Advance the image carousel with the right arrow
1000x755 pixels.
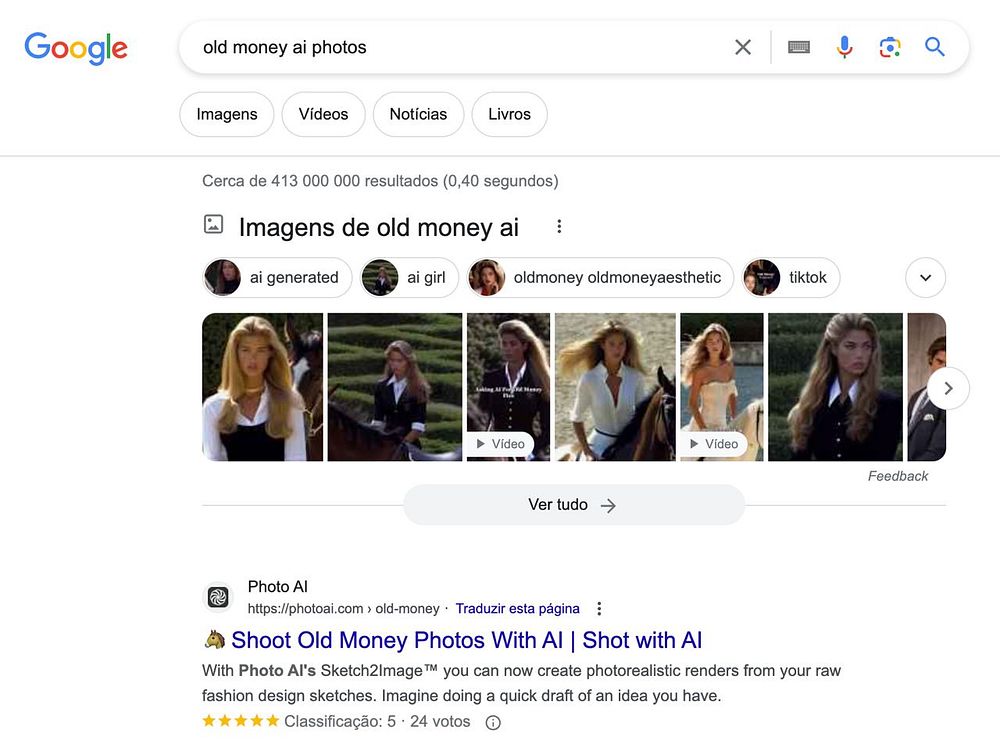[x=948, y=388]
